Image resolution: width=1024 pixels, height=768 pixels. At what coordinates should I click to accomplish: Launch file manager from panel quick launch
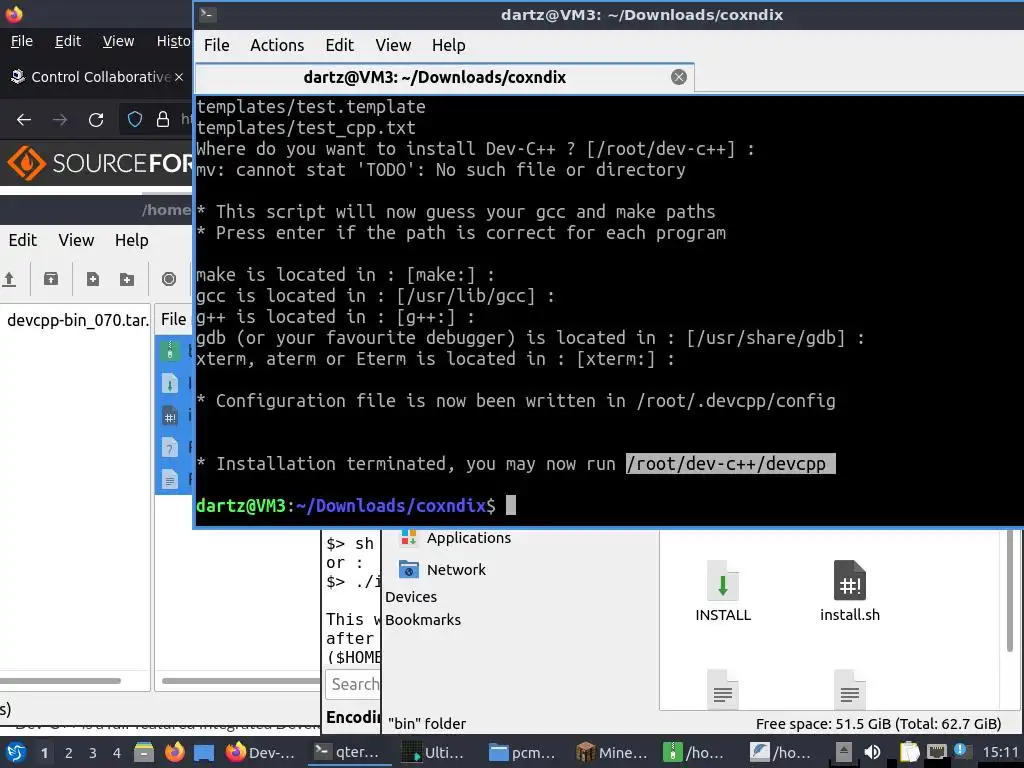tap(144, 752)
